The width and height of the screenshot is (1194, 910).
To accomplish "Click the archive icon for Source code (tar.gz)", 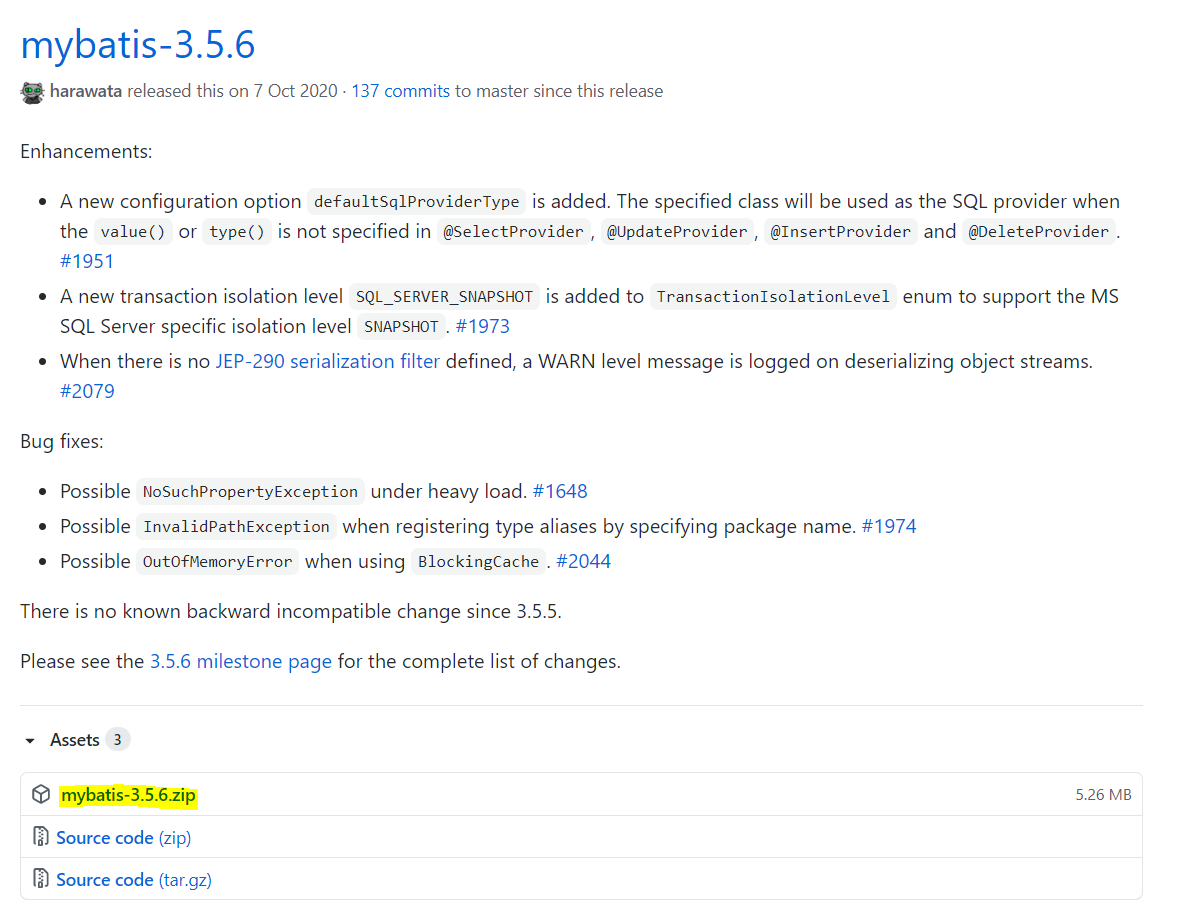I will tap(41, 879).
